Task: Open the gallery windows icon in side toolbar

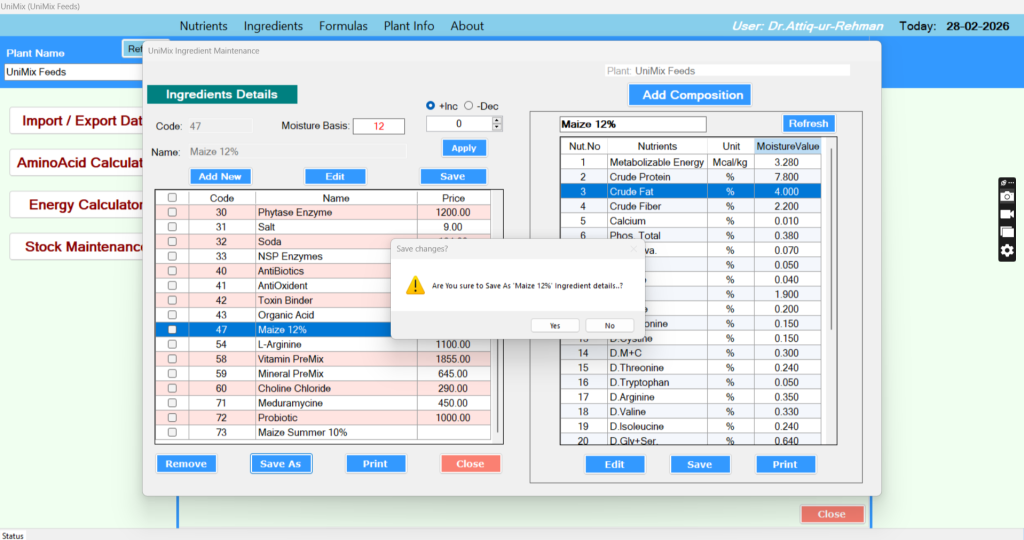Action: tap(1007, 233)
